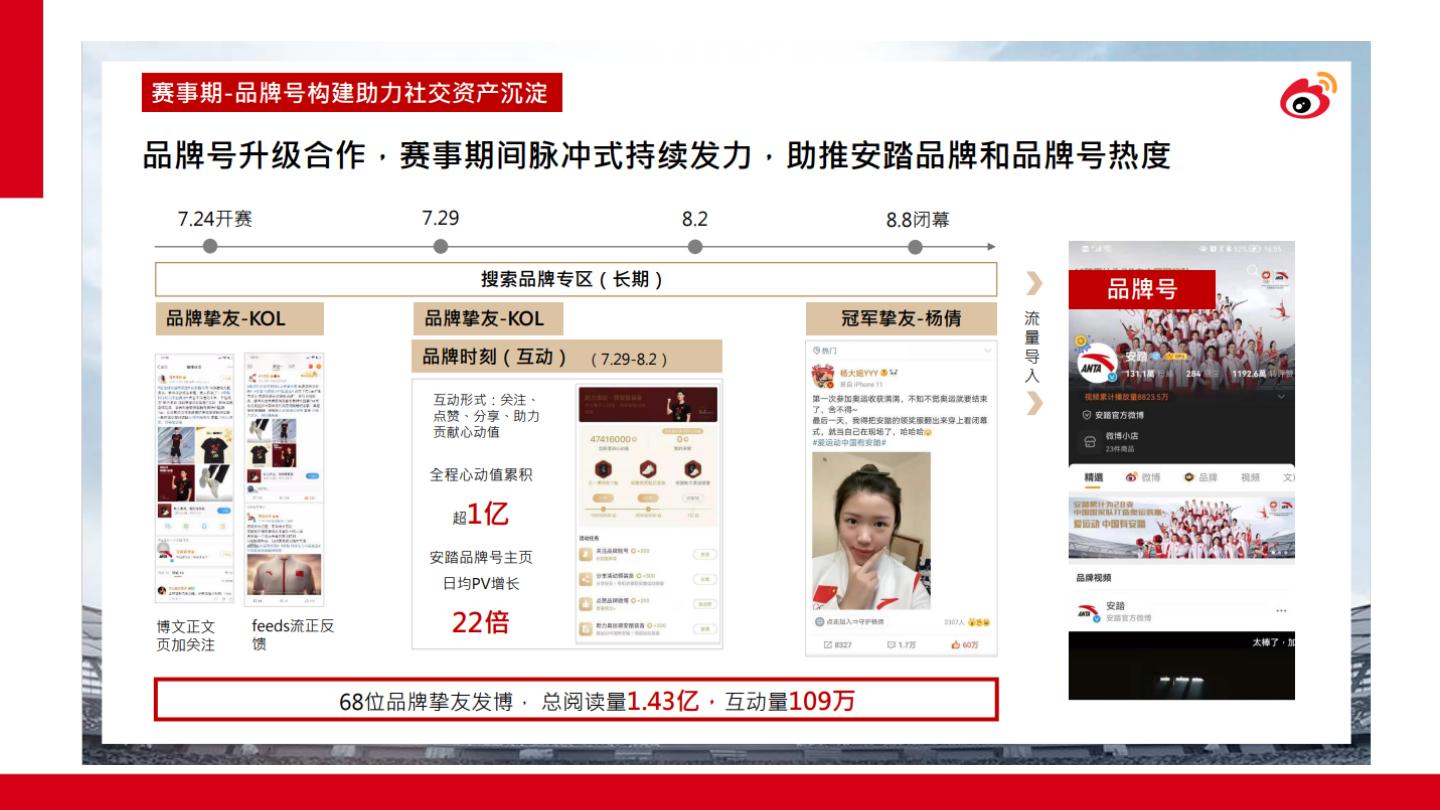1440x810 pixels.
Task: Click the 关注品牌账号 task icon
Action: pos(587,554)
